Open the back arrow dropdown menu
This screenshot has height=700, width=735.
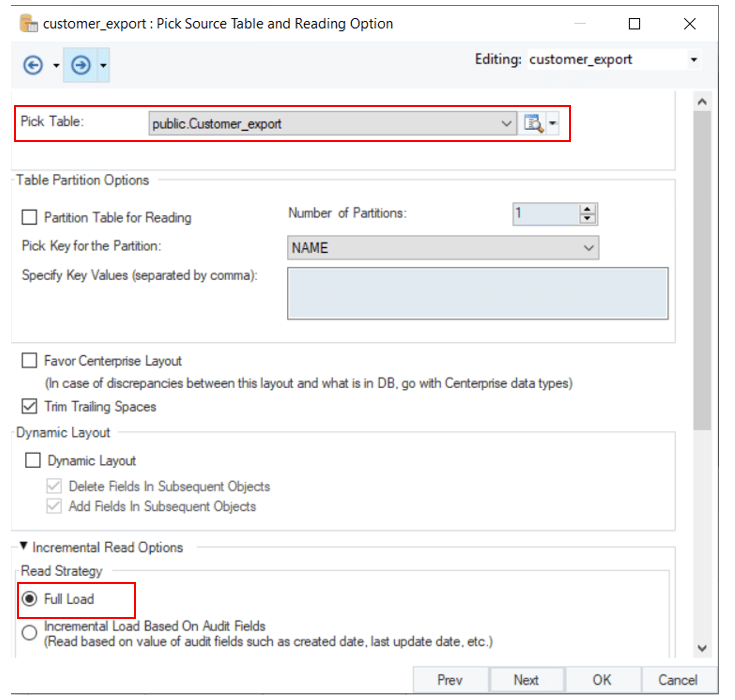coord(56,65)
